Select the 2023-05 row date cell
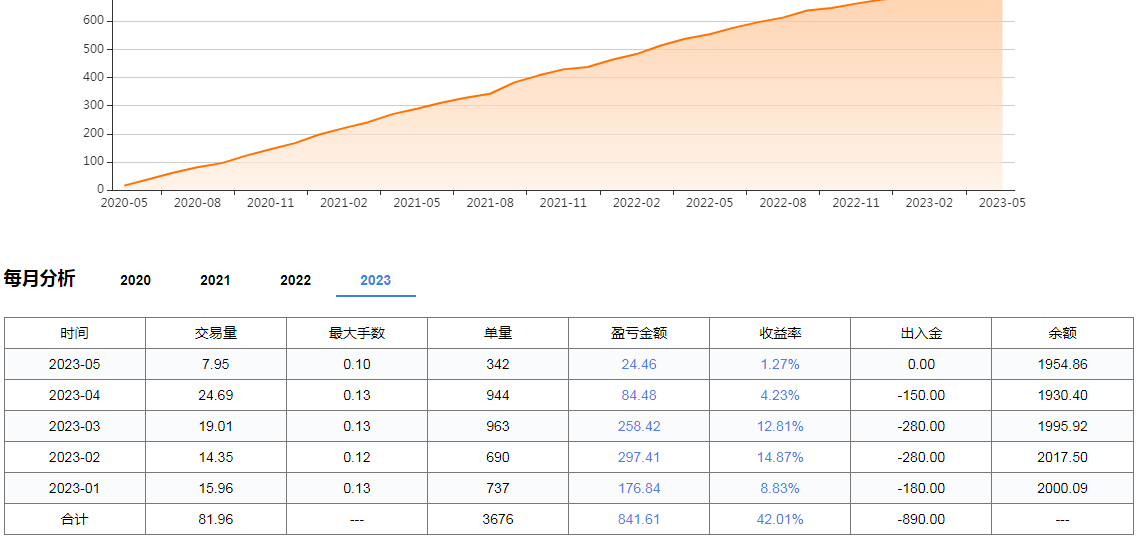1140x538 pixels. (75, 365)
